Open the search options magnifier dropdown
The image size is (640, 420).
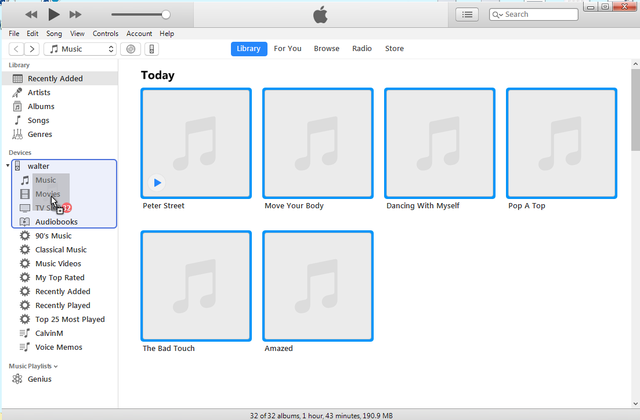(497, 15)
